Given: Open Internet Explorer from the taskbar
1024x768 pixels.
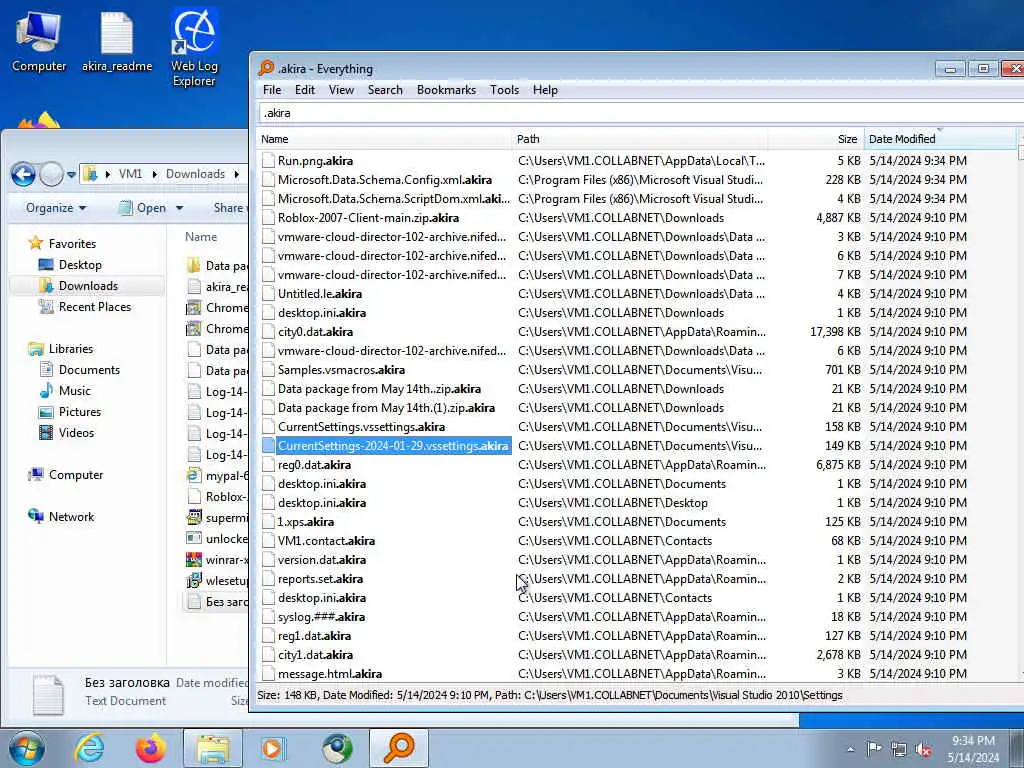Looking at the screenshot, I should point(89,748).
